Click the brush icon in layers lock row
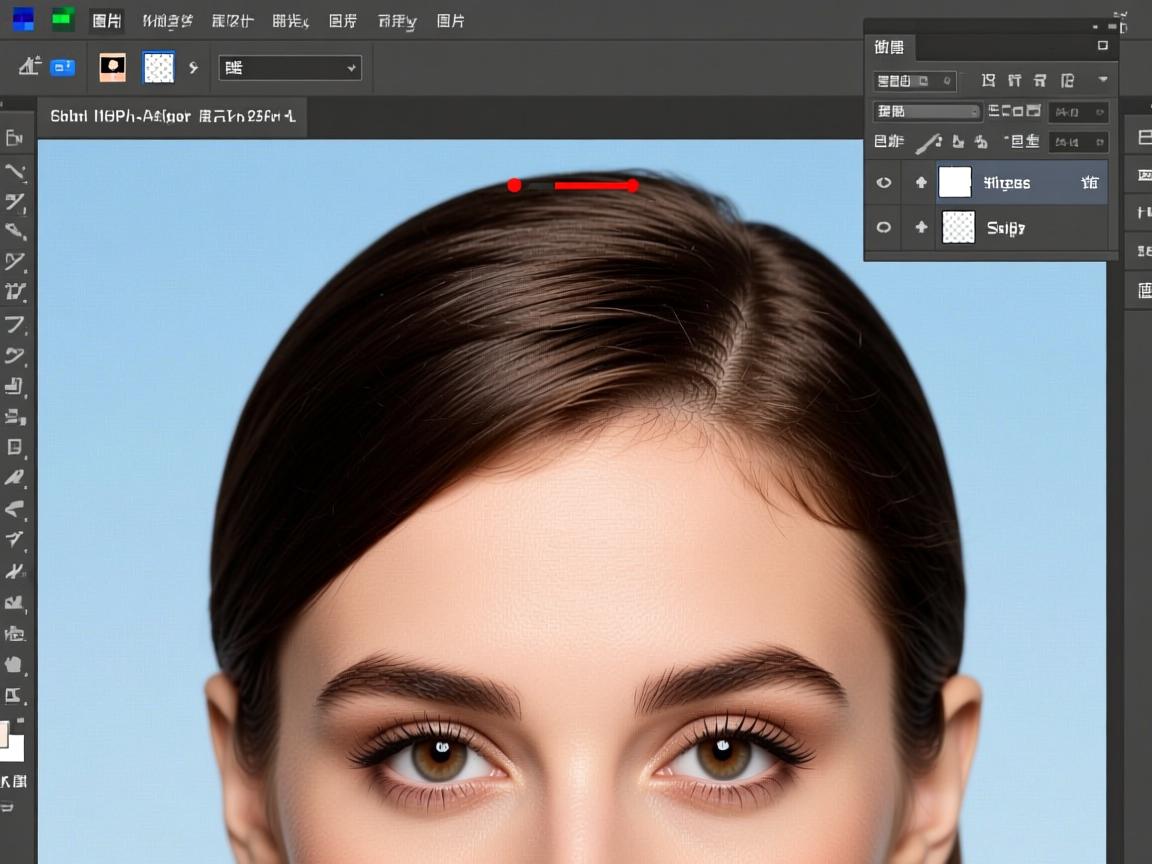Screen dimensions: 1152x864 click(928, 142)
